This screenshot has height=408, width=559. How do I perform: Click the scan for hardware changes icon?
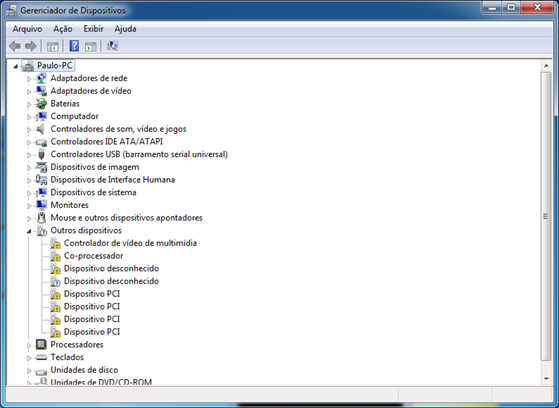112,46
